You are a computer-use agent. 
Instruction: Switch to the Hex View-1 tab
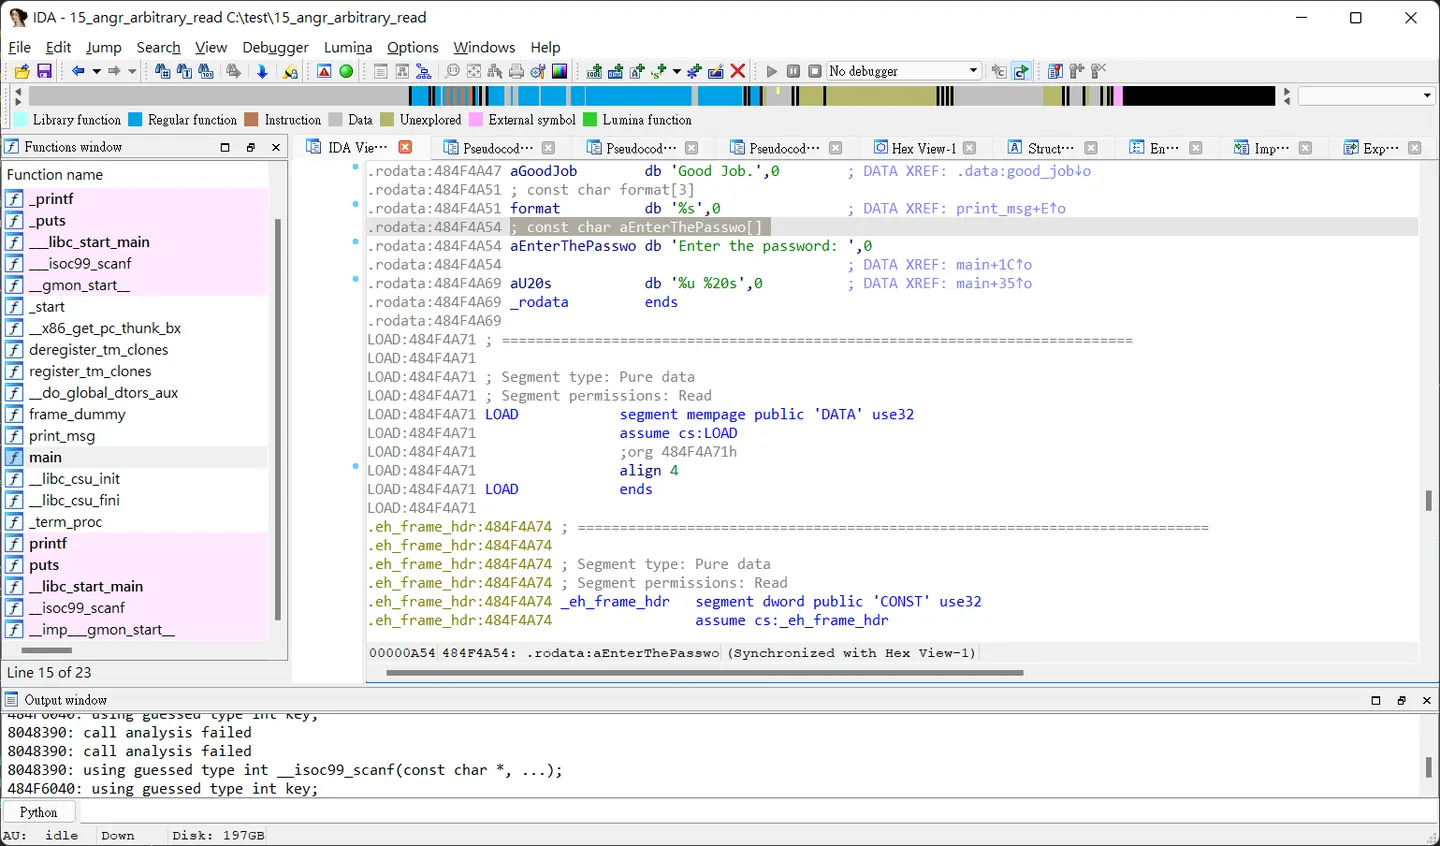click(915, 148)
